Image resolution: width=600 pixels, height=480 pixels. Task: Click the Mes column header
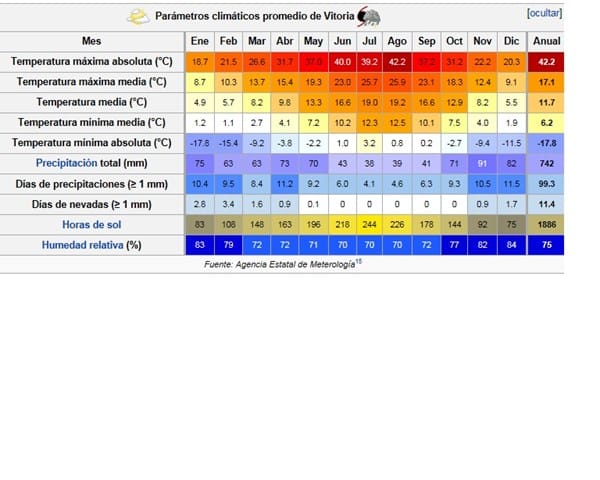pos(91,41)
